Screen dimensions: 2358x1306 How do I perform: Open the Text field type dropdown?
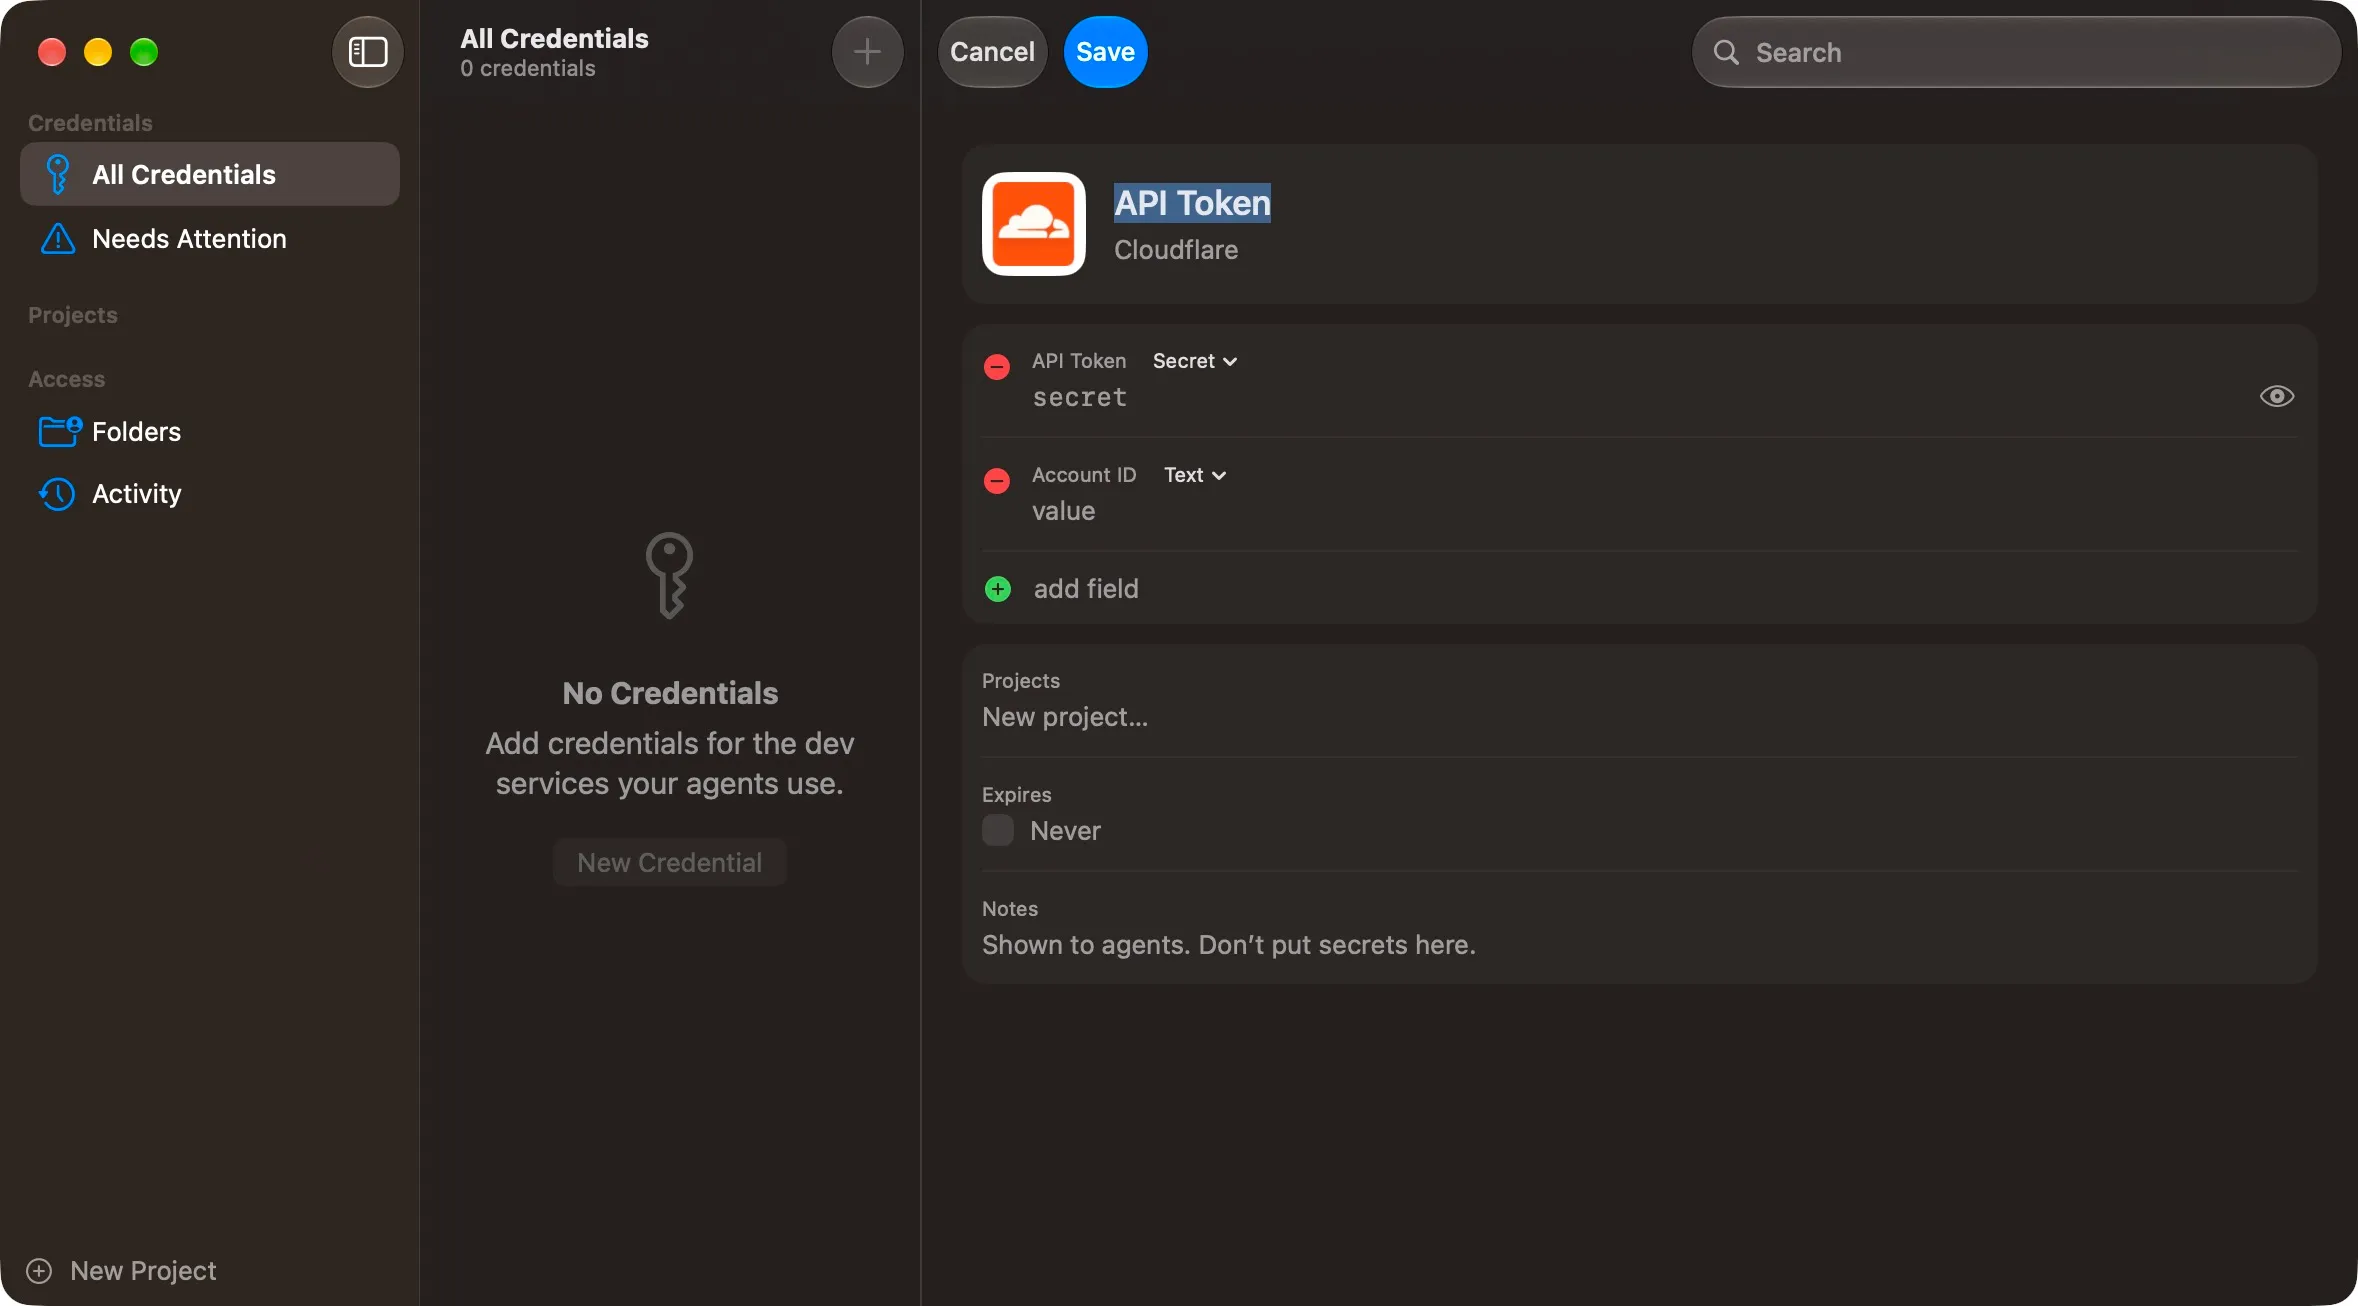point(1195,475)
